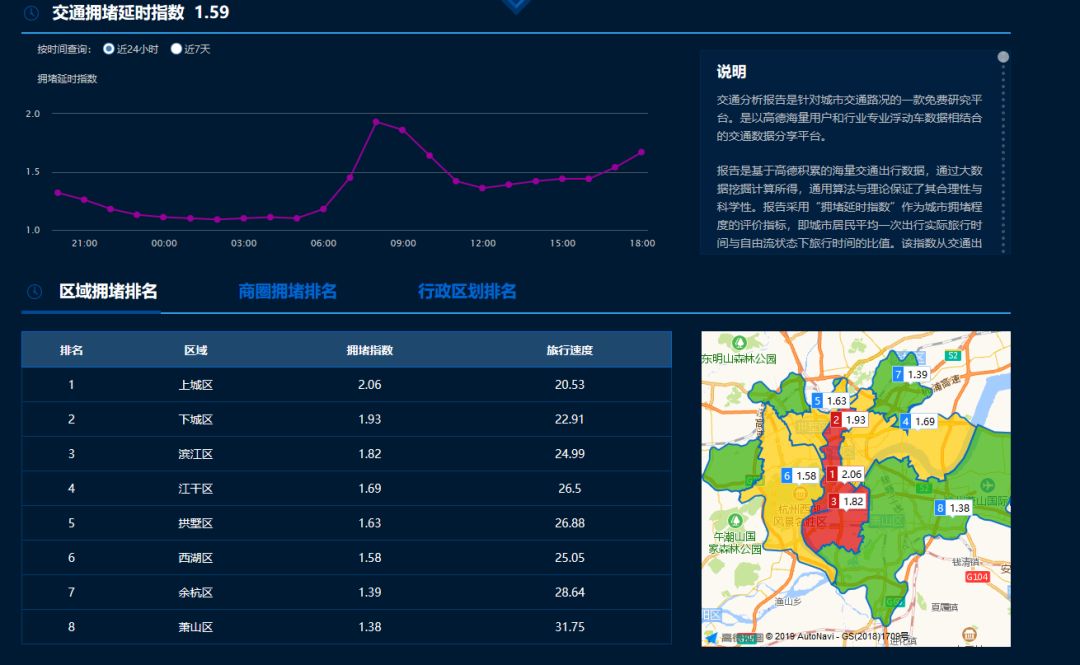Click red map marker 2 showing 1.93
This screenshot has height=665, width=1080.
[836, 420]
